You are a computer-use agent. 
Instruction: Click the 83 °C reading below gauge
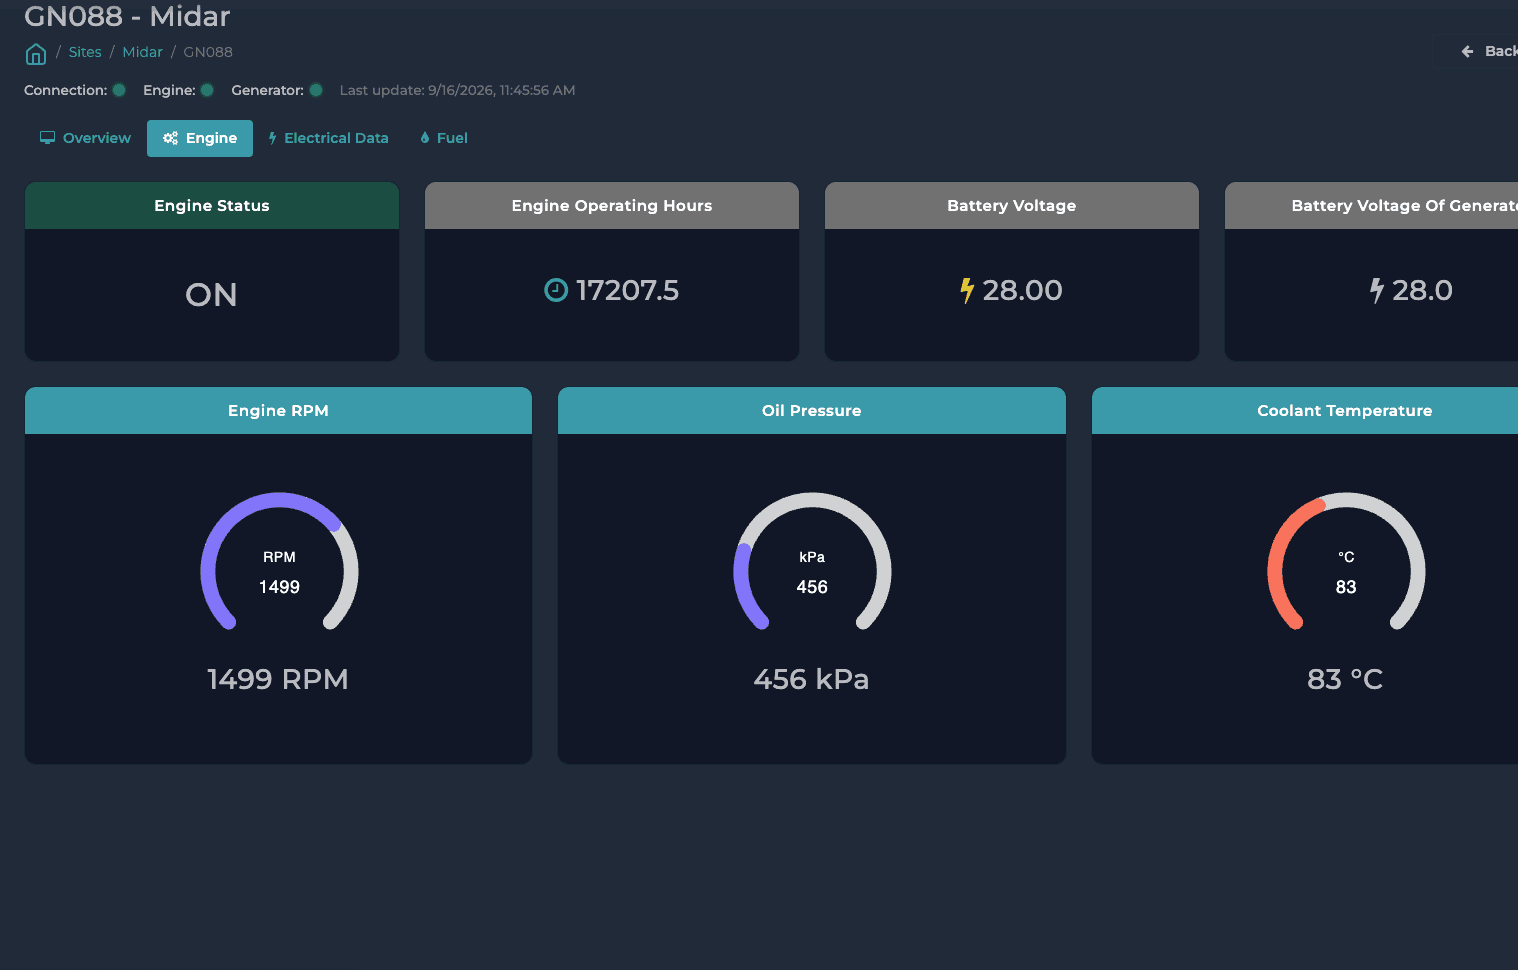pyautogui.click(x=1345, y=679)
